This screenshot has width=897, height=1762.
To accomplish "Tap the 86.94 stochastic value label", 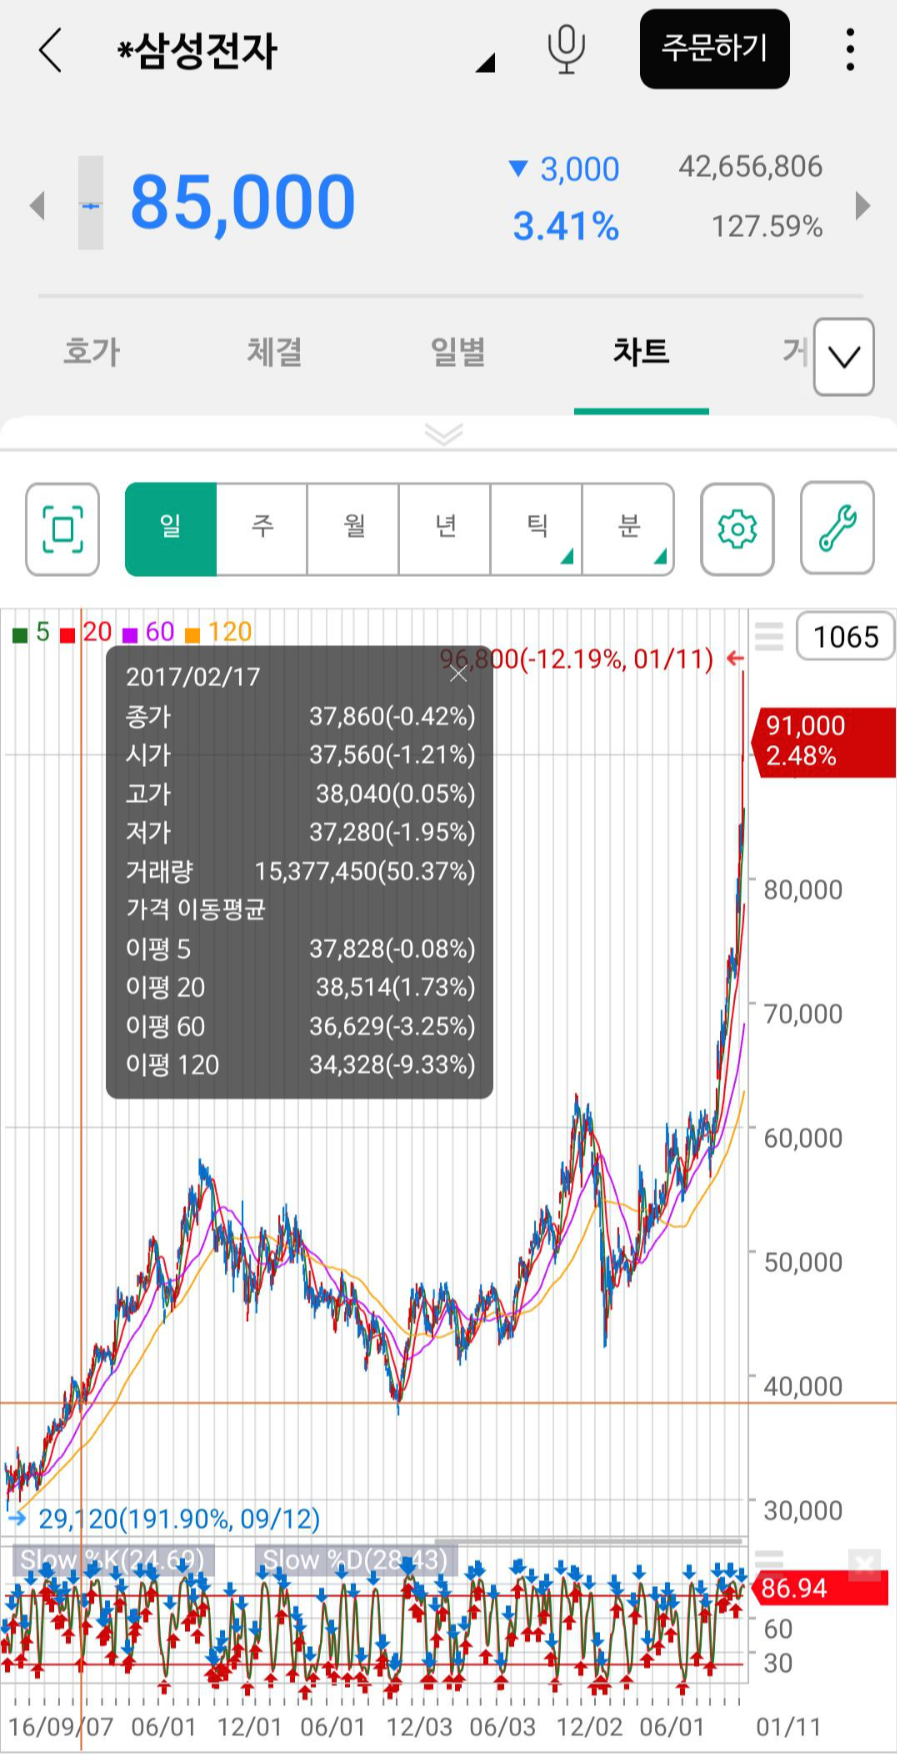I will point(822,1588).
